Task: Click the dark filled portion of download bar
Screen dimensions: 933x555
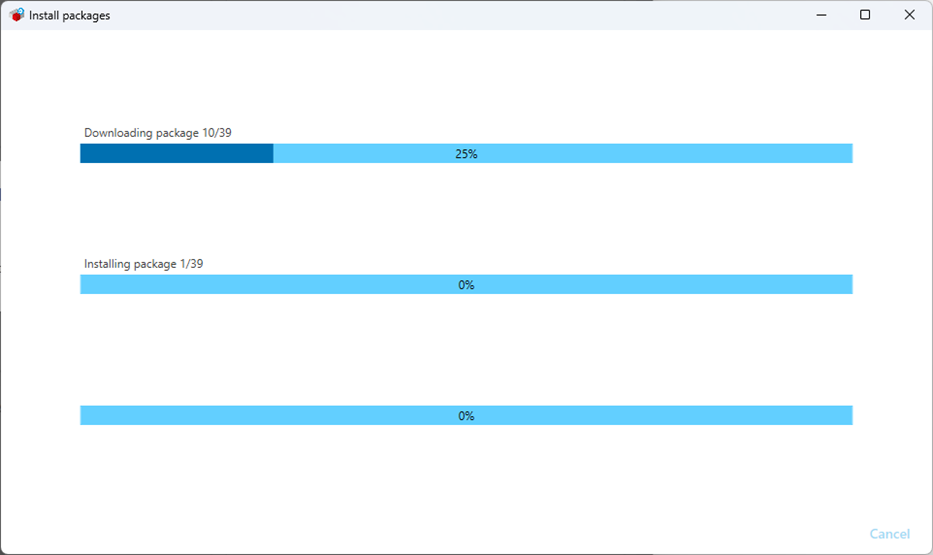Action: coord(176,153)
